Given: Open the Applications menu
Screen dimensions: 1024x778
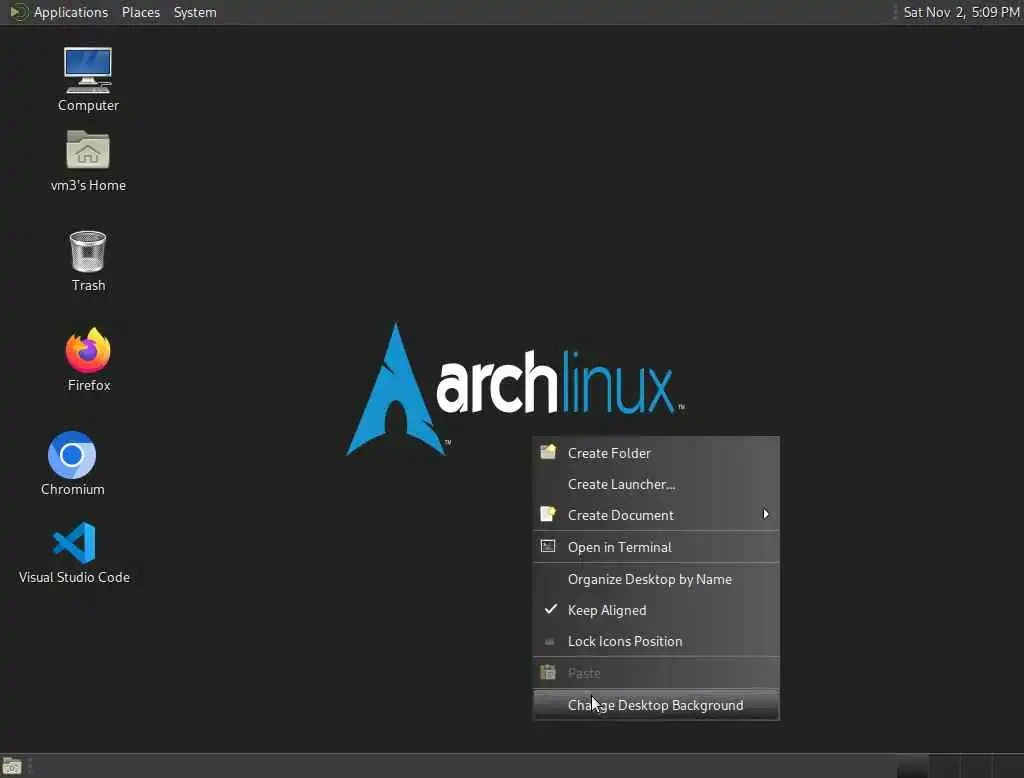Looking at the screenshot, I should [x=71, y=12].
